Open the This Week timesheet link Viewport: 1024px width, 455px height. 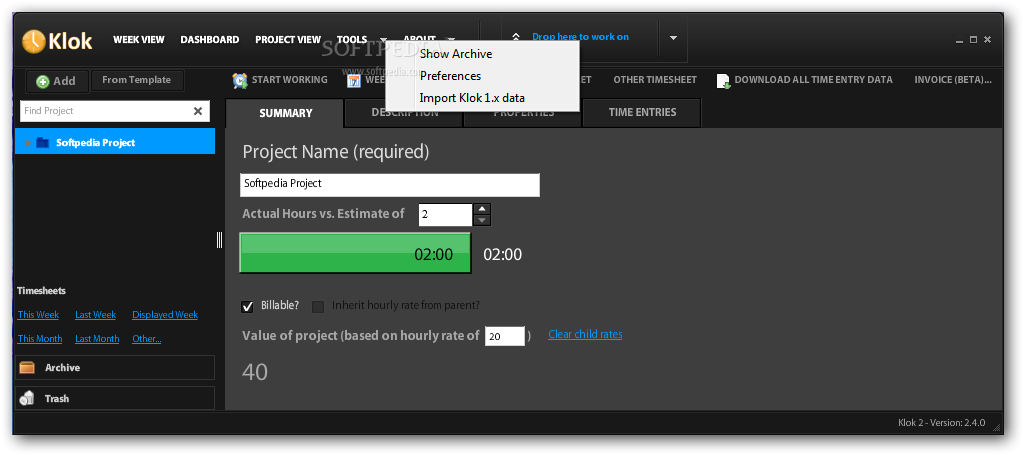38,315
